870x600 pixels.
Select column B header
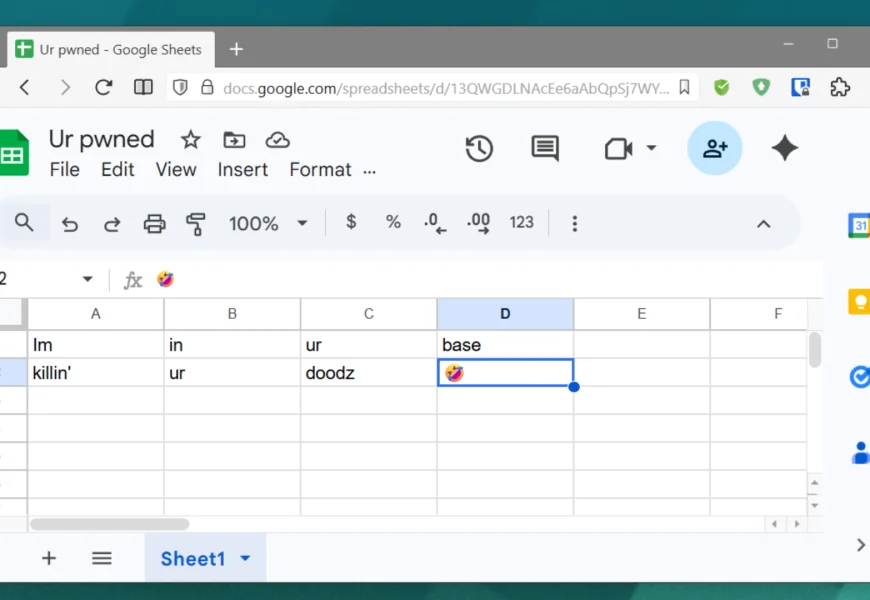(232, 314)
